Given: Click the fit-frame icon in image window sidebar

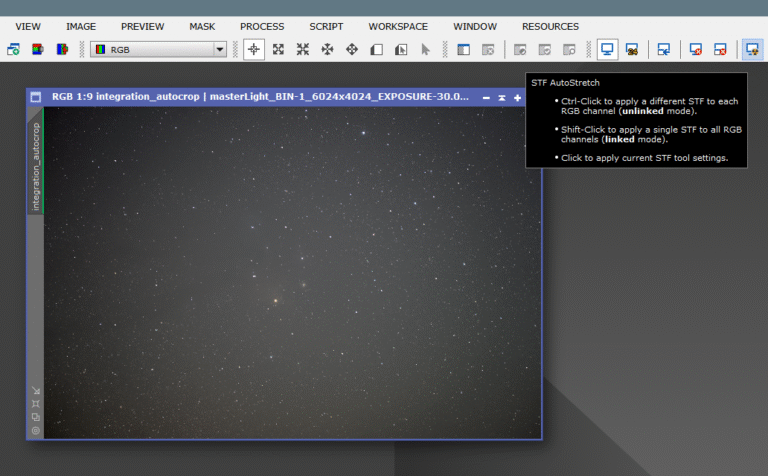Looking at the screenshot, I should pos(36,404).
